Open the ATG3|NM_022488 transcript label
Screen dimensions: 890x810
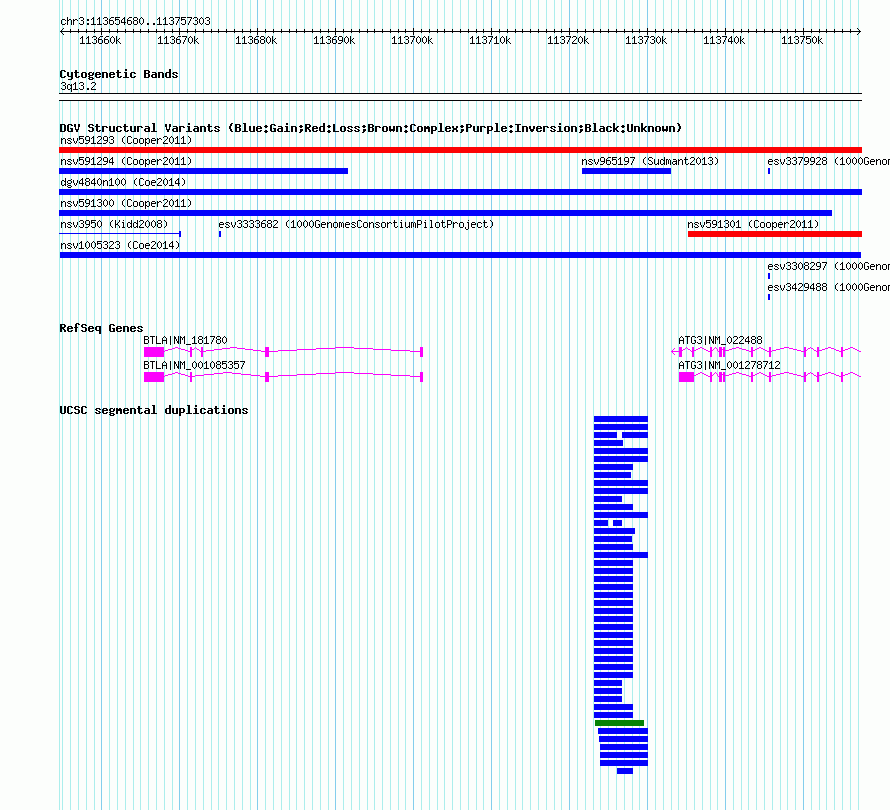721,340
